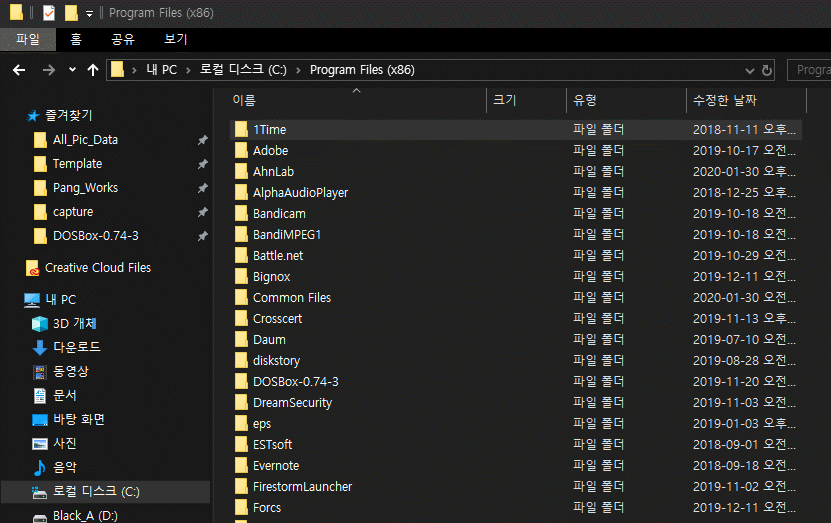
Task: Select 즐겨찾기 in the navigation pane
Action: 69,116
